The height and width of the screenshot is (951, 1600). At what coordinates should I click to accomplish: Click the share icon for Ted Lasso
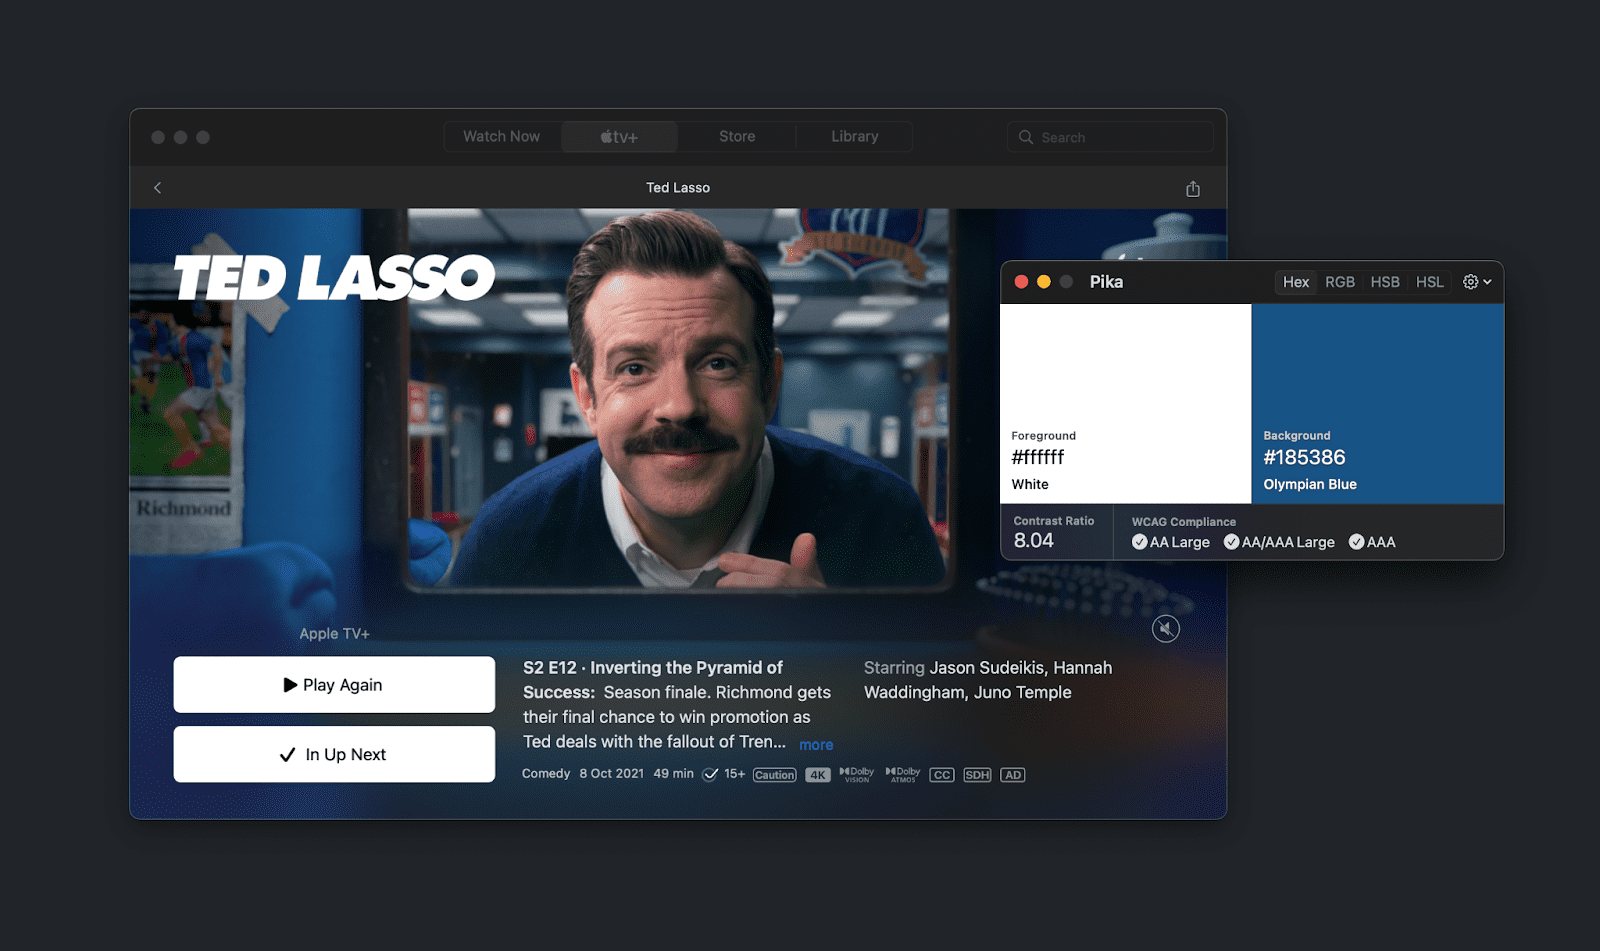pos(1192,187)
